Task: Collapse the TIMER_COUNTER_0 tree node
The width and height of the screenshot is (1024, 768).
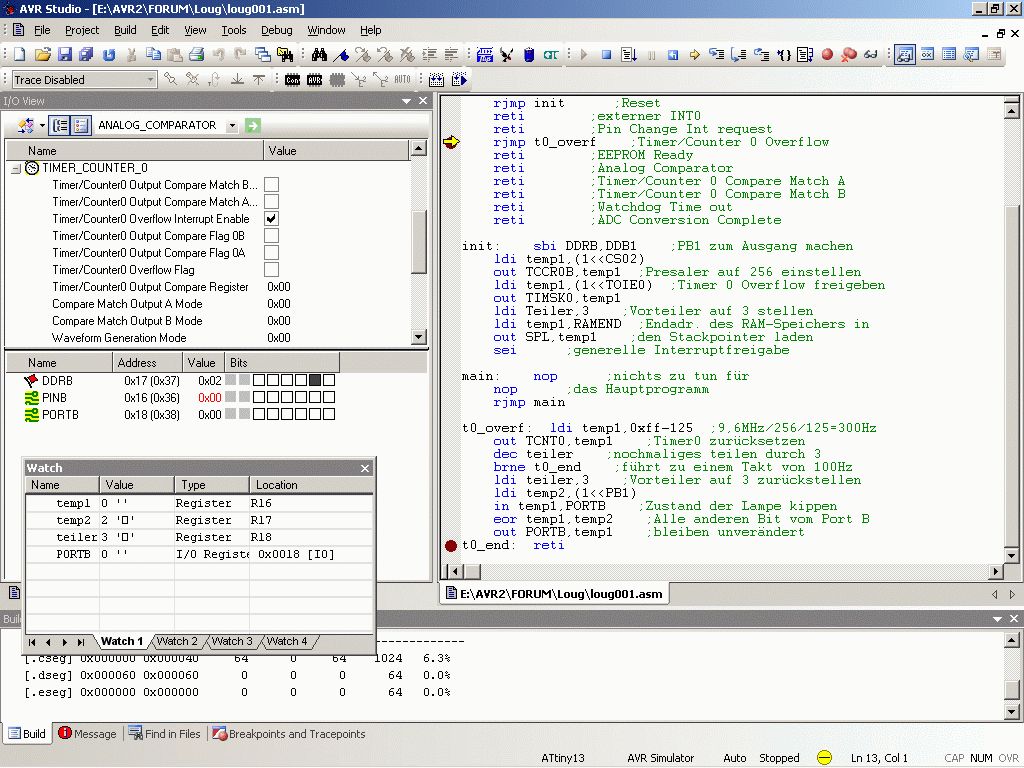Action: pyautogui.click(x=16, y=168)
